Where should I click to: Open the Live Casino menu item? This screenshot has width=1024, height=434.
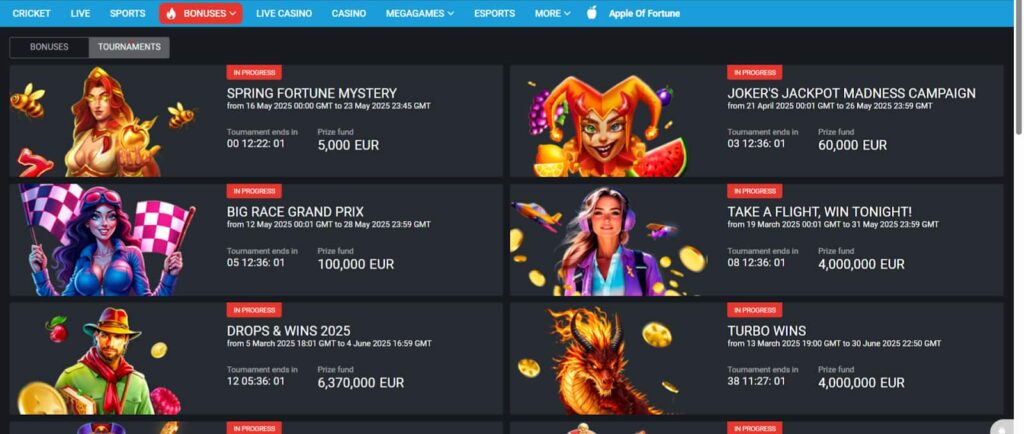[x=283, y=13]
